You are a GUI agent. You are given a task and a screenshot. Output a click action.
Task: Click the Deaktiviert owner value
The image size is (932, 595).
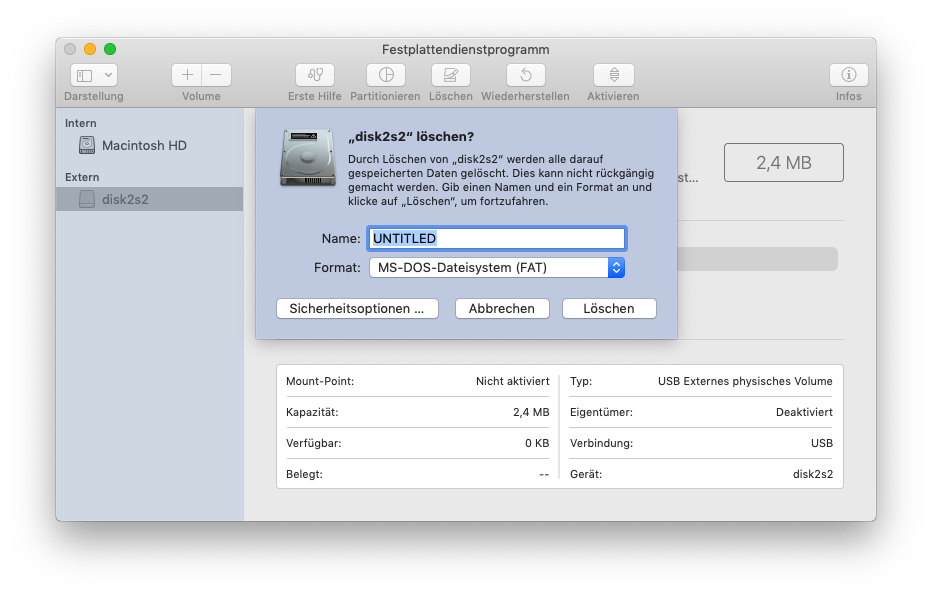click(804, 412)
